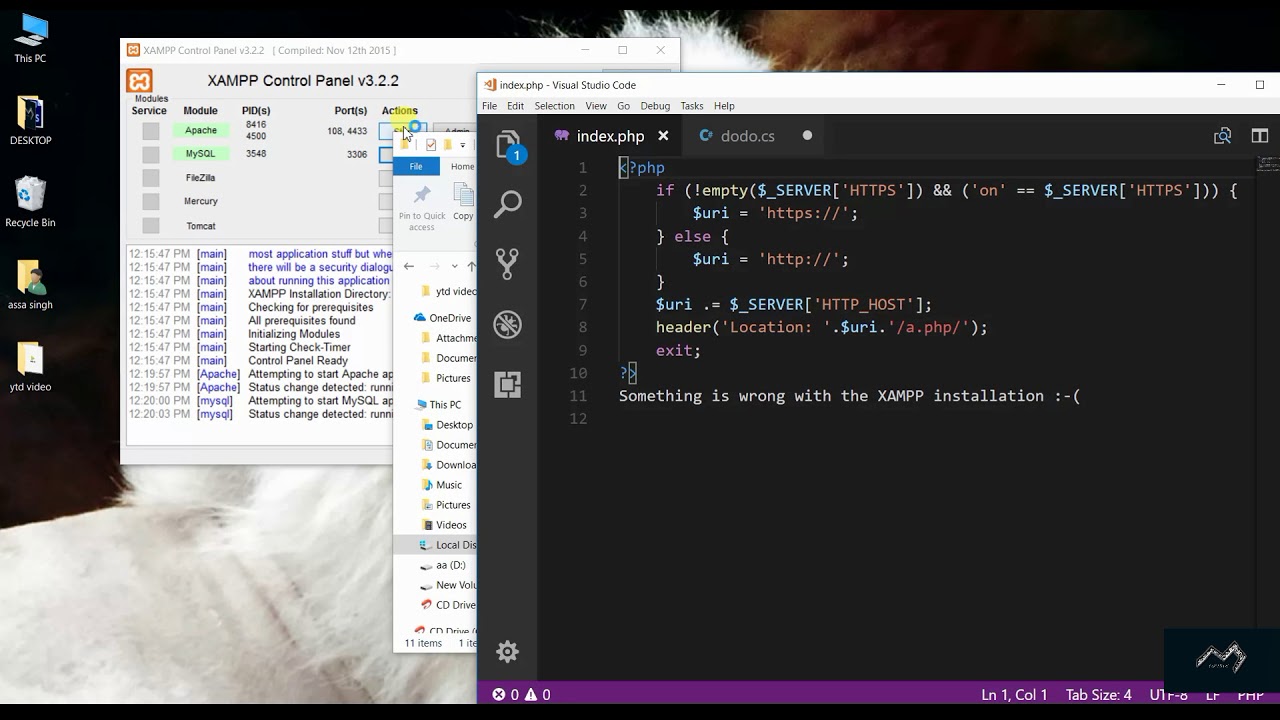Screen dimensions: 1280x720
Task: Click the Properties checkmark in quick access toolbar
Action: 431,145
